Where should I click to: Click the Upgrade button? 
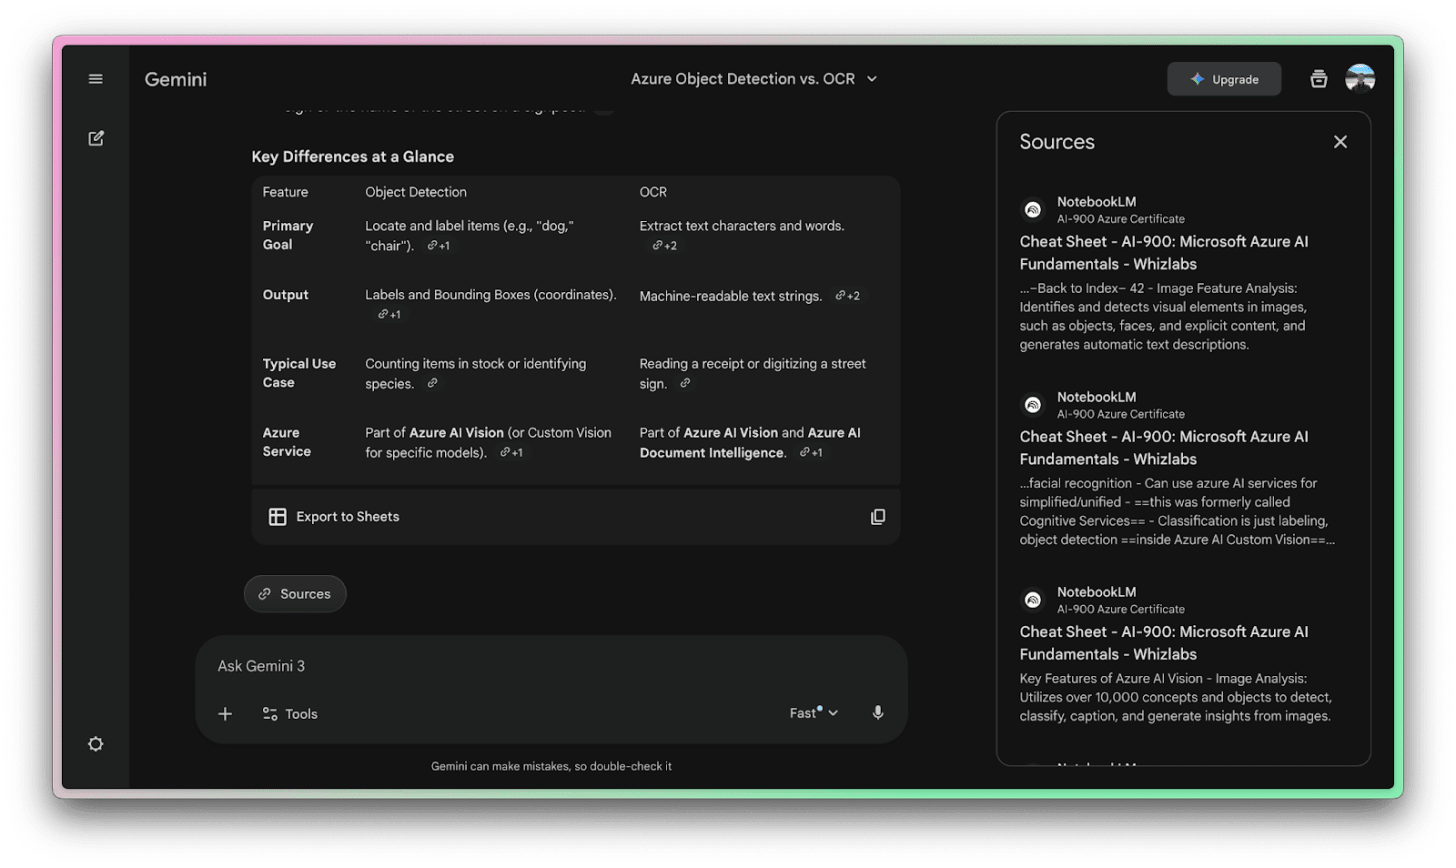pos(1224,79)
